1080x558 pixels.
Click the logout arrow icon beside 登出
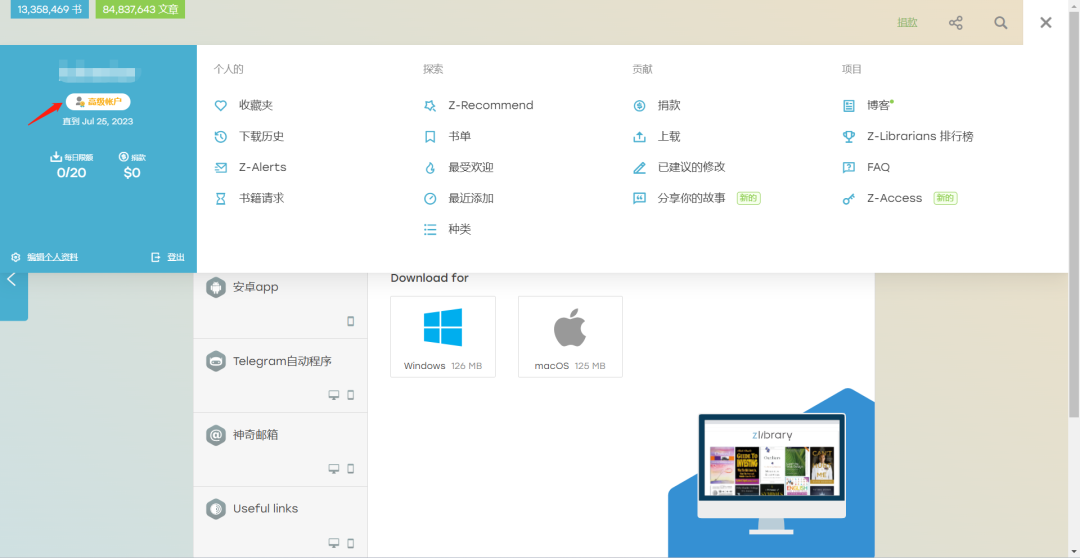[156, 257]
